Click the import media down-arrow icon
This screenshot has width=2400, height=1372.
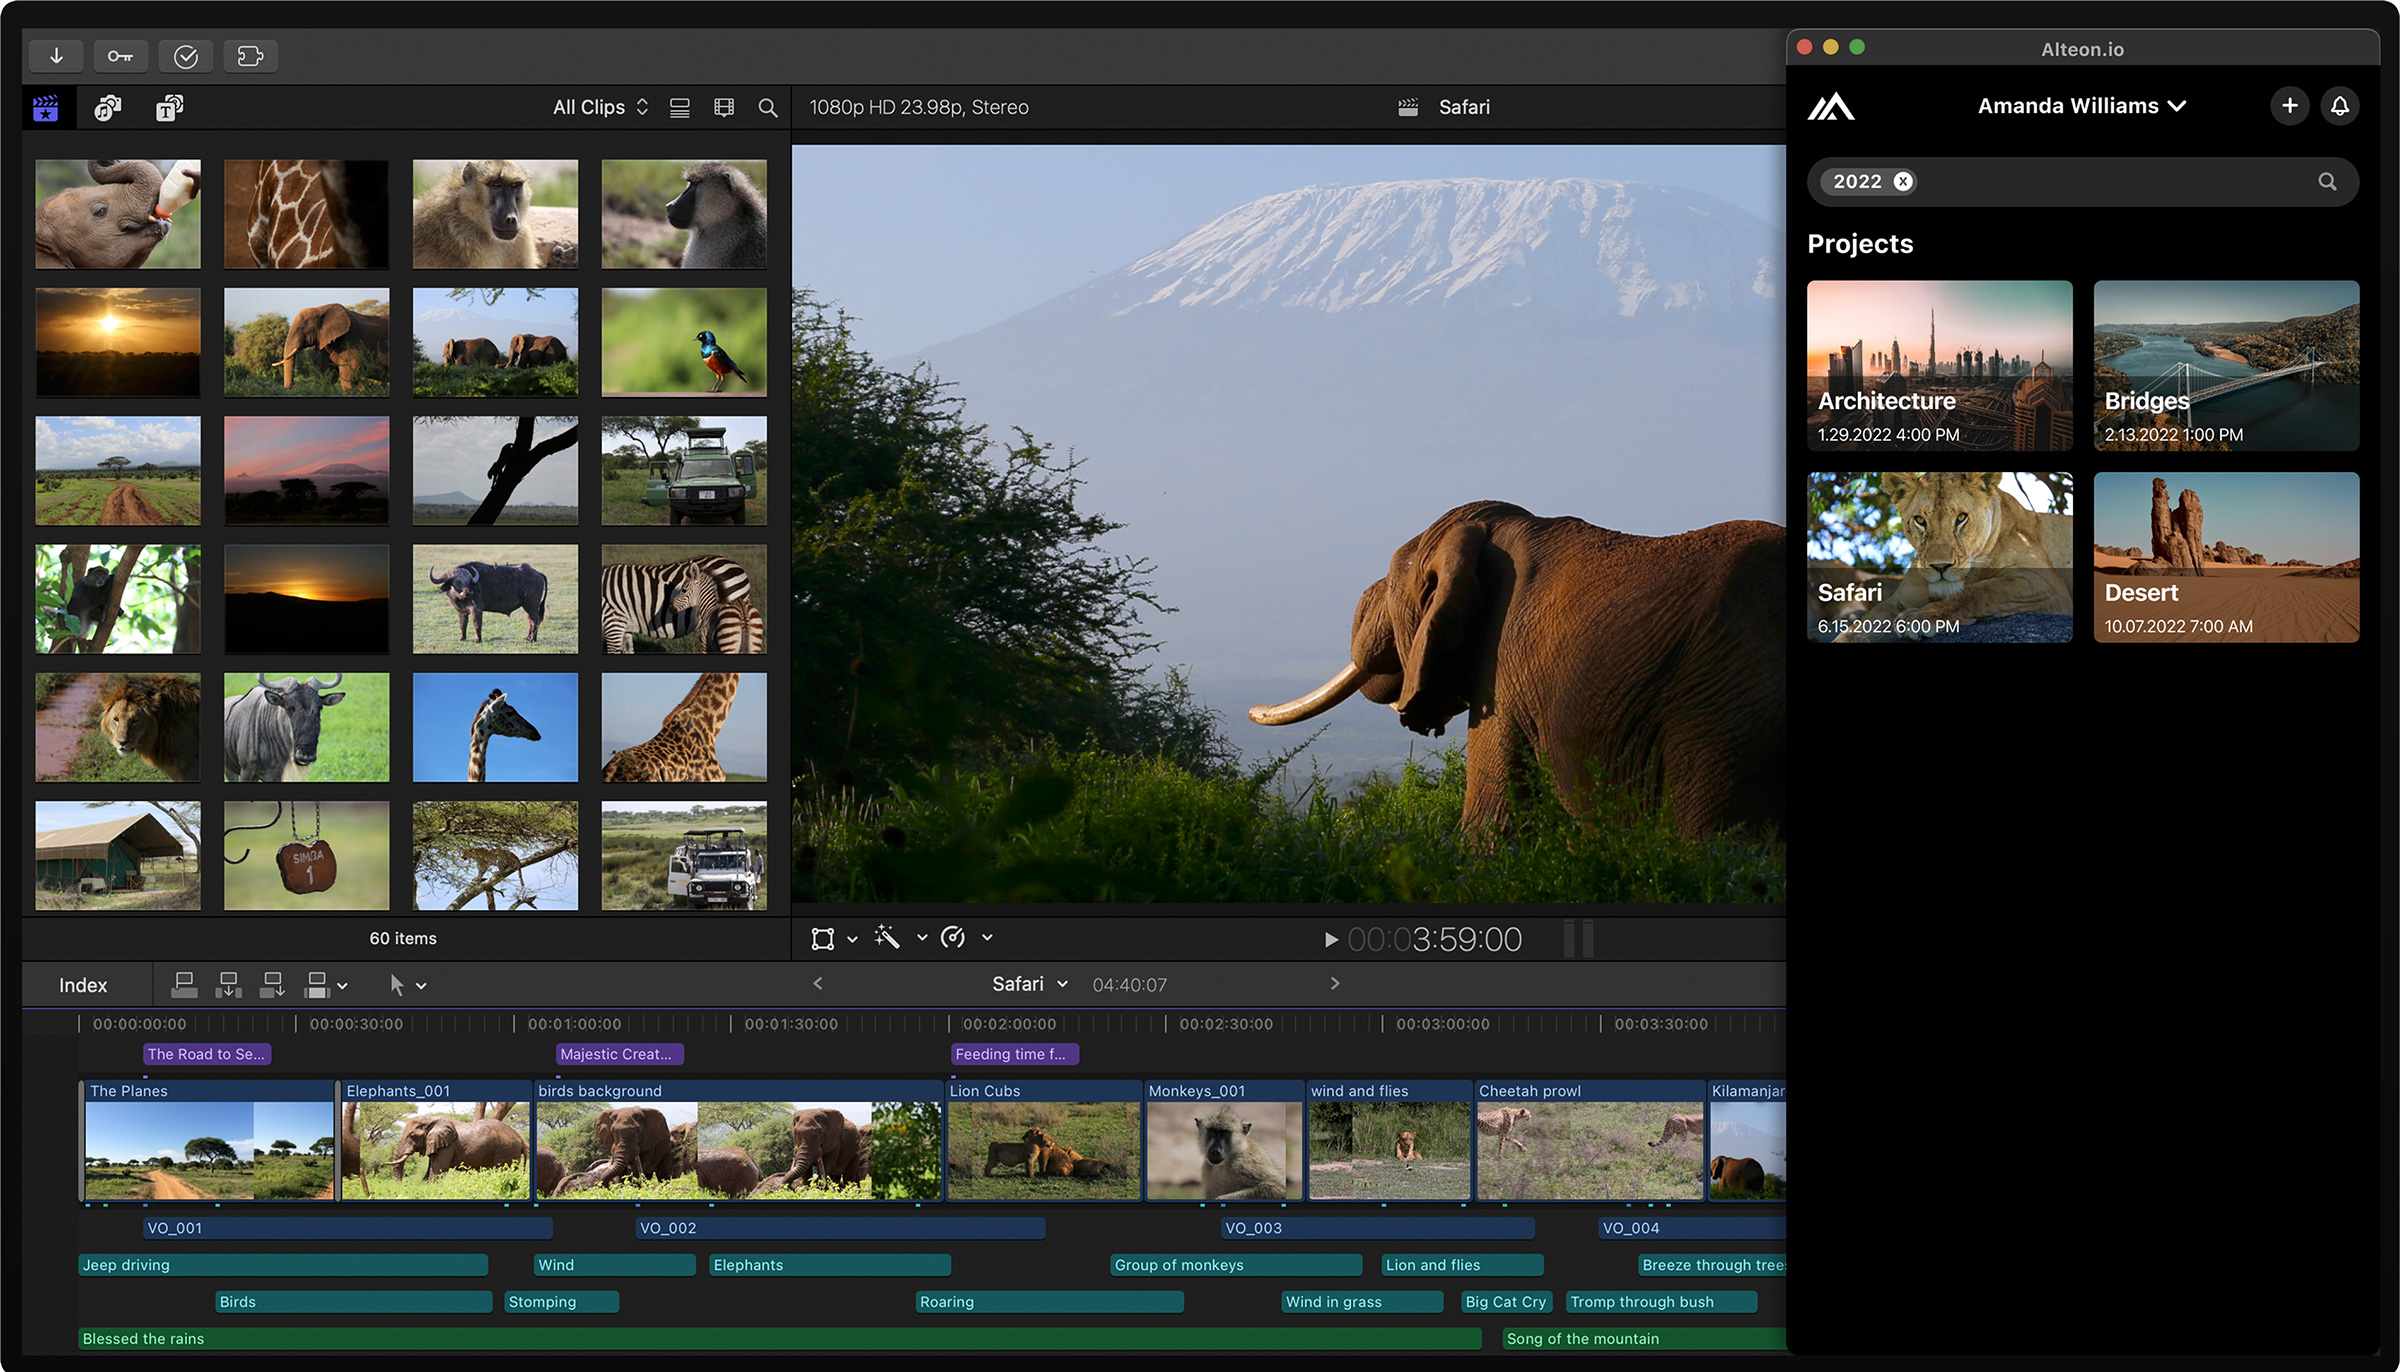(x=57, y=56)
